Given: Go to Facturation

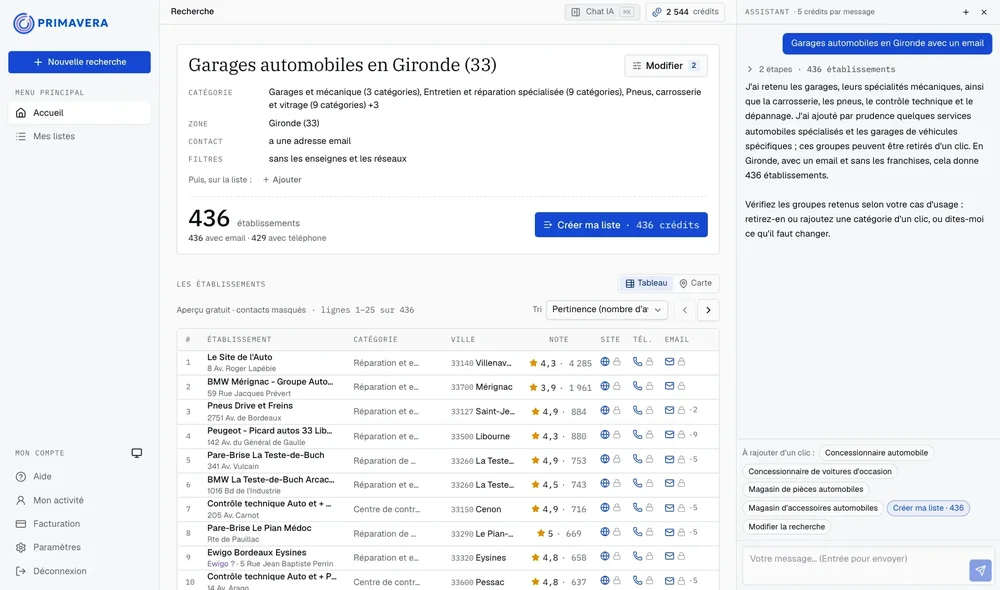Looking at the screenshot, I should pyautogui.click(x=56, y=524).
